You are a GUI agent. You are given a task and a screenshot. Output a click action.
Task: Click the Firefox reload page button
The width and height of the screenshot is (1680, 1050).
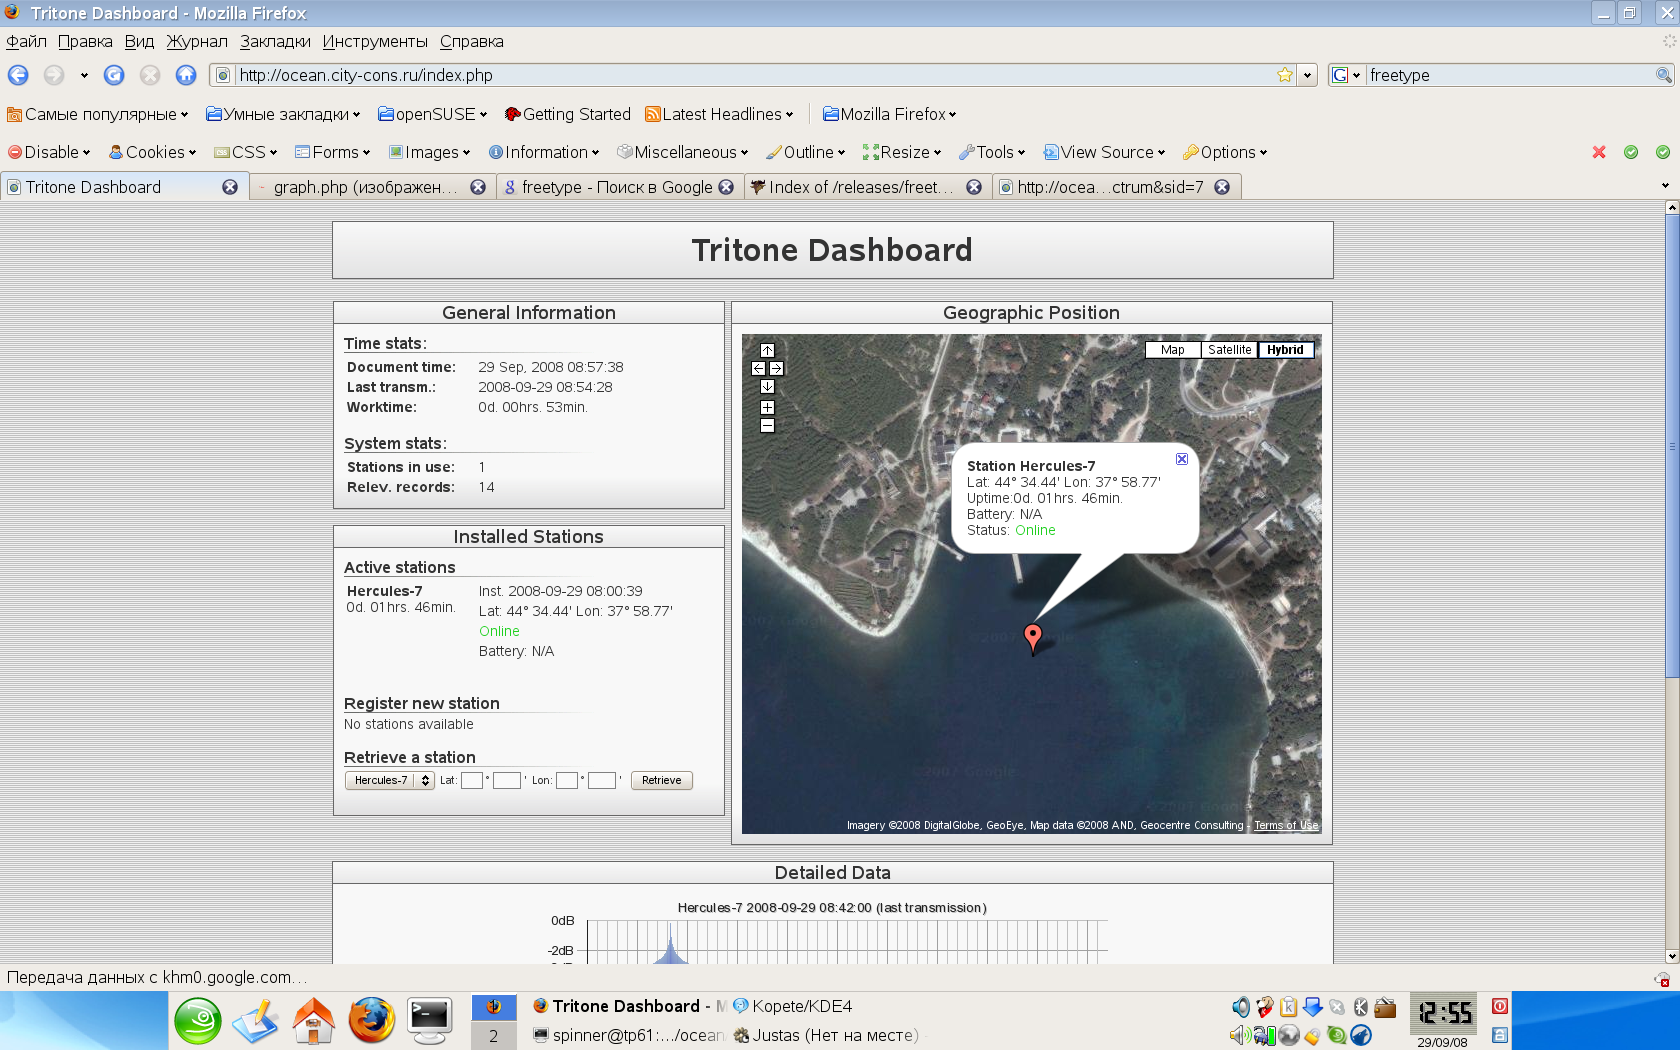coord(114,75)
